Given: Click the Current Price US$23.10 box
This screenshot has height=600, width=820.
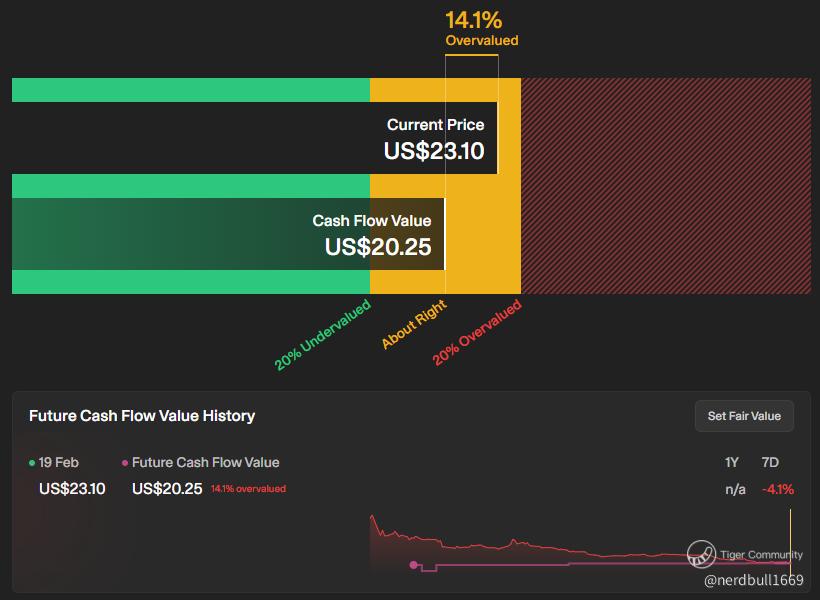Looking at the screenshot, I should tap(434, 139).
